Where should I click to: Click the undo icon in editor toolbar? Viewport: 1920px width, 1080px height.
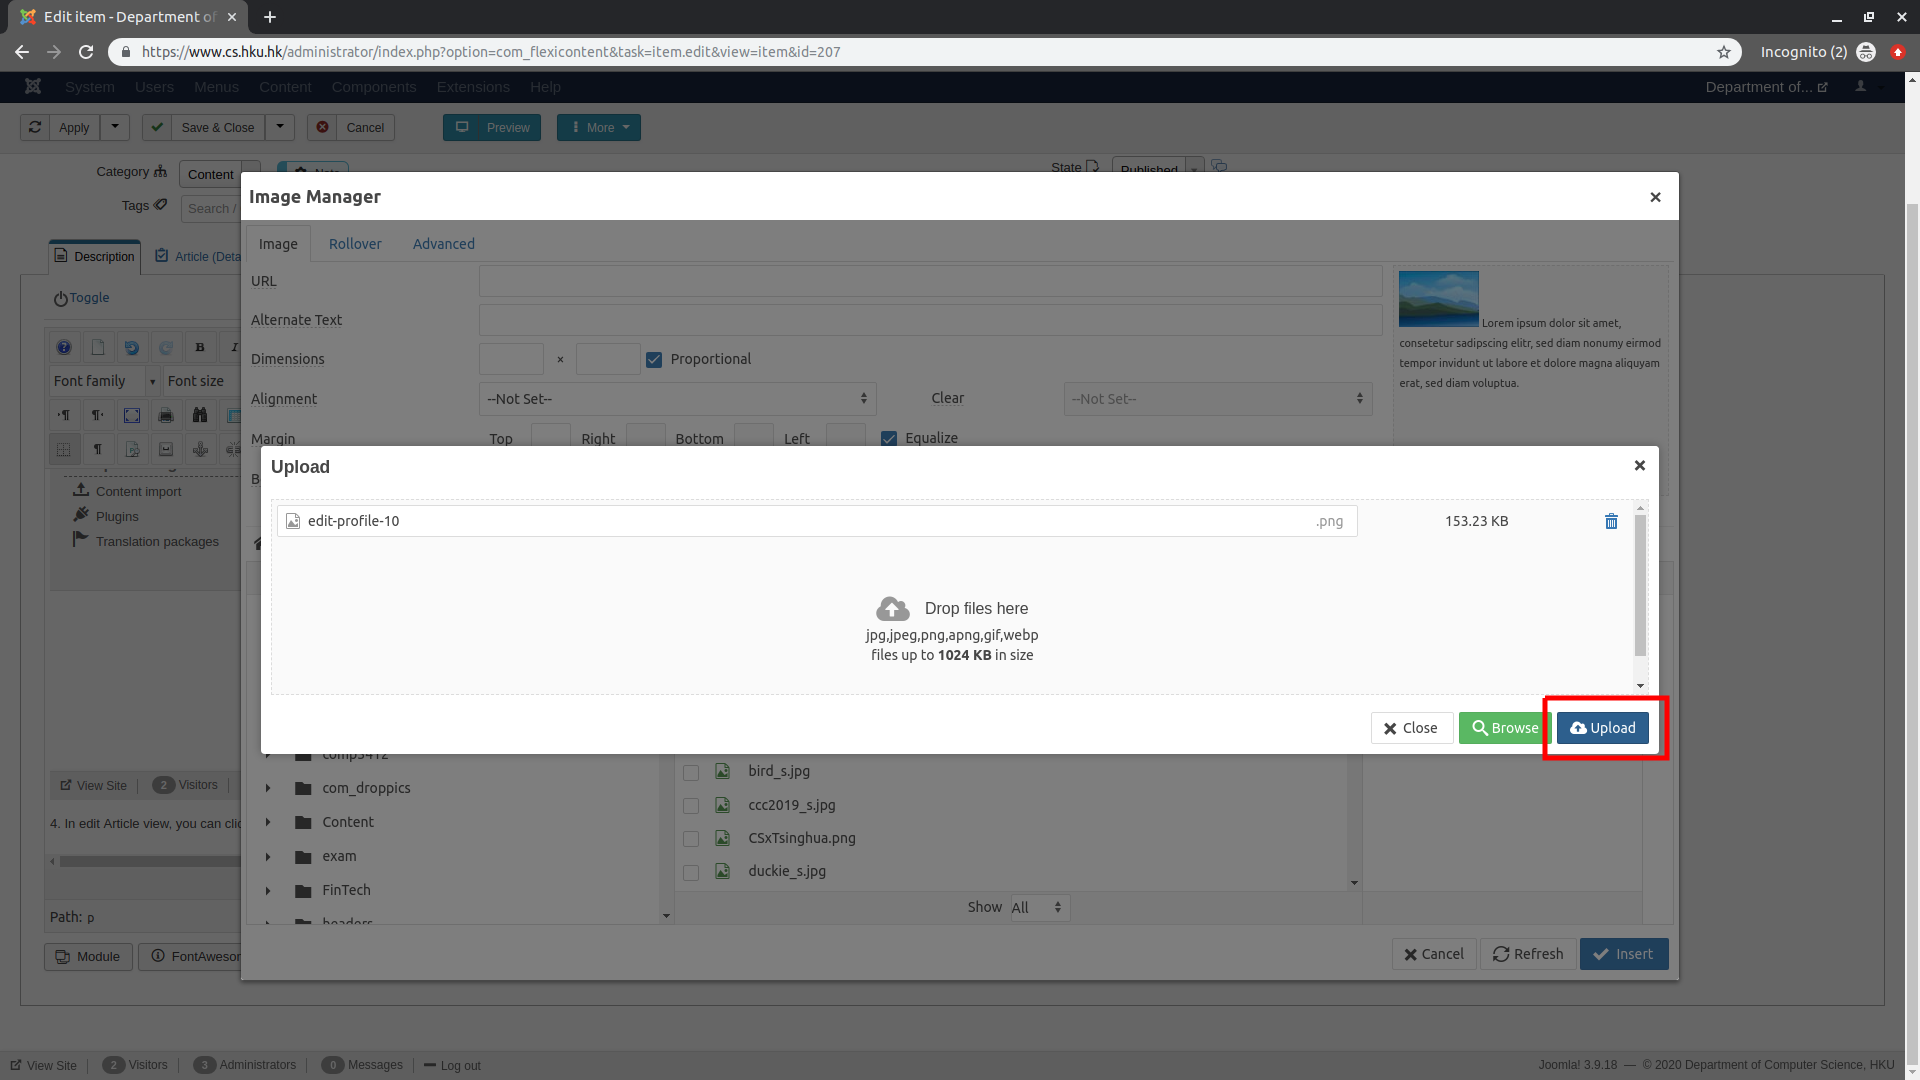132,347
